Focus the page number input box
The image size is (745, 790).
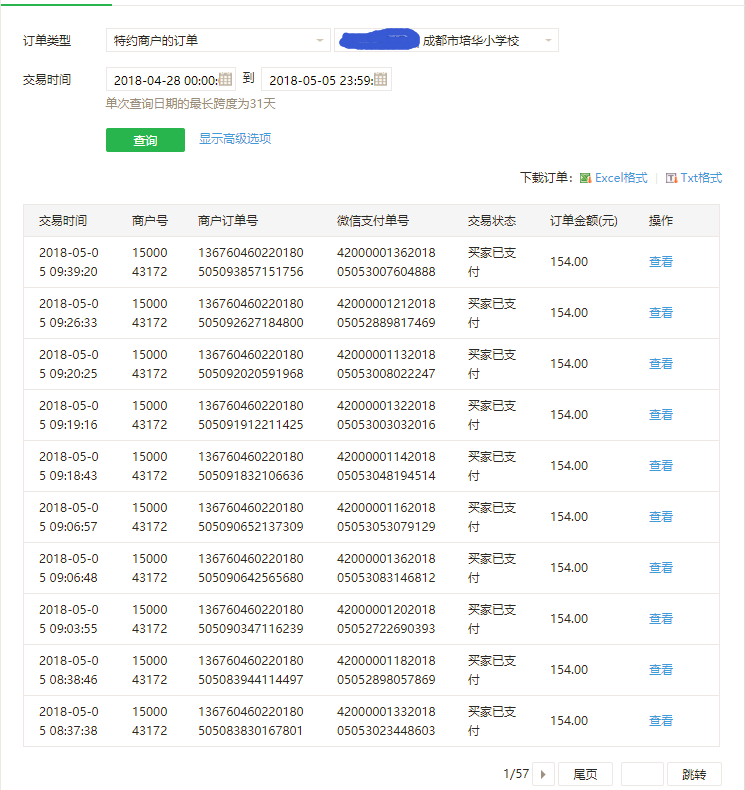(x=642, y=774)
